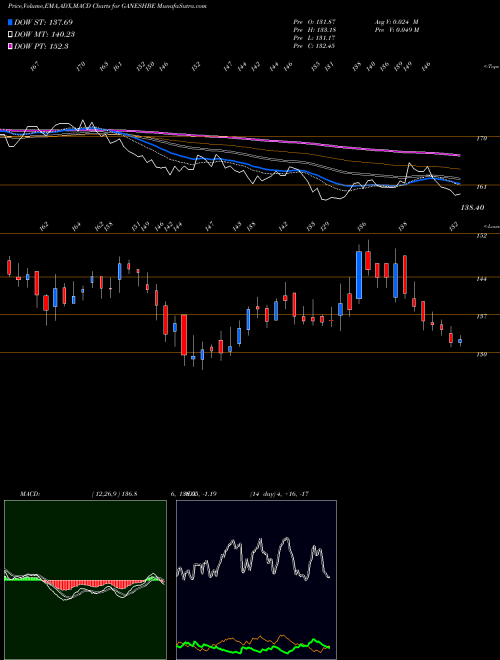Click the white DOW MT legend swatch
Viewport: 500px width, 660px height.
click(10, 34)
